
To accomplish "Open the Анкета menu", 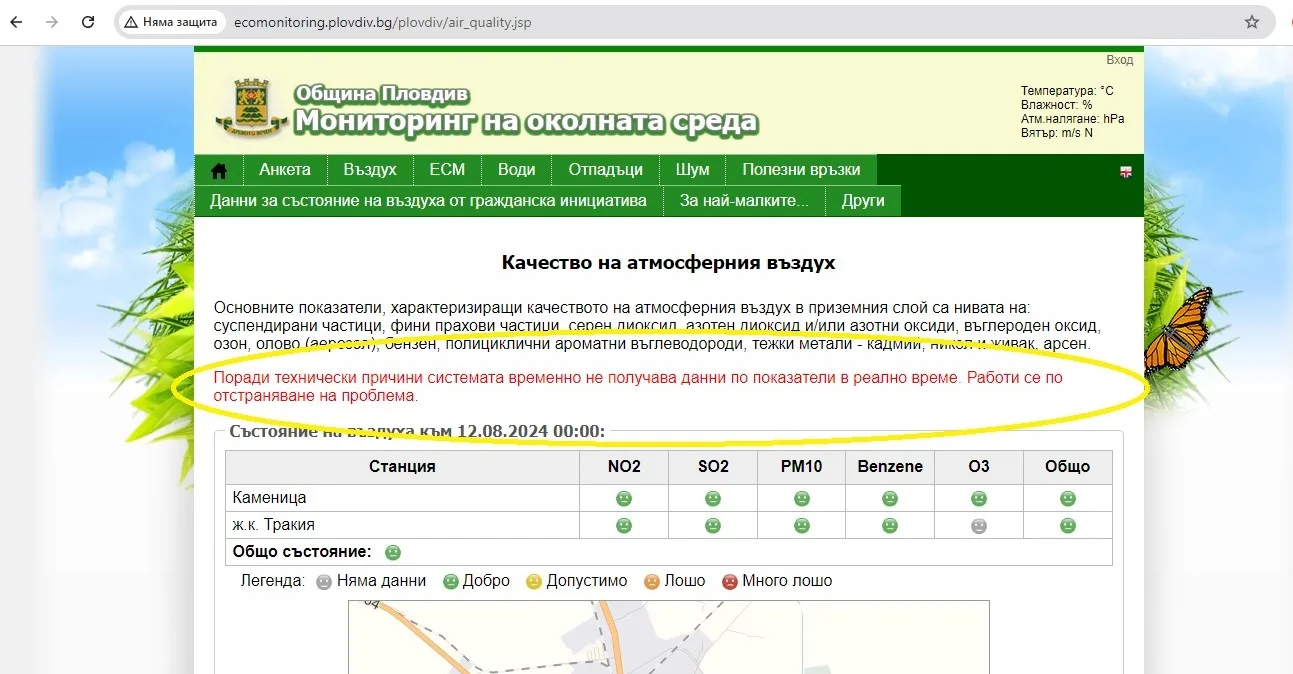I will point(285,170).
